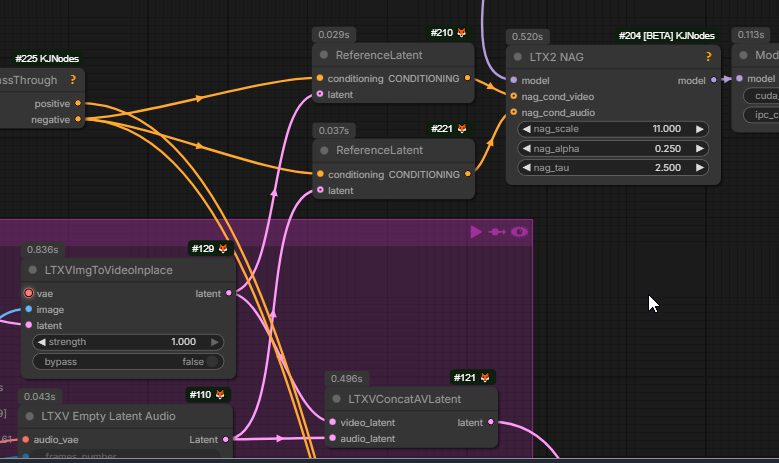
Task: Click the latent output socket on LTXVImgToVideoInplace
Action: (x=229, y=293)
